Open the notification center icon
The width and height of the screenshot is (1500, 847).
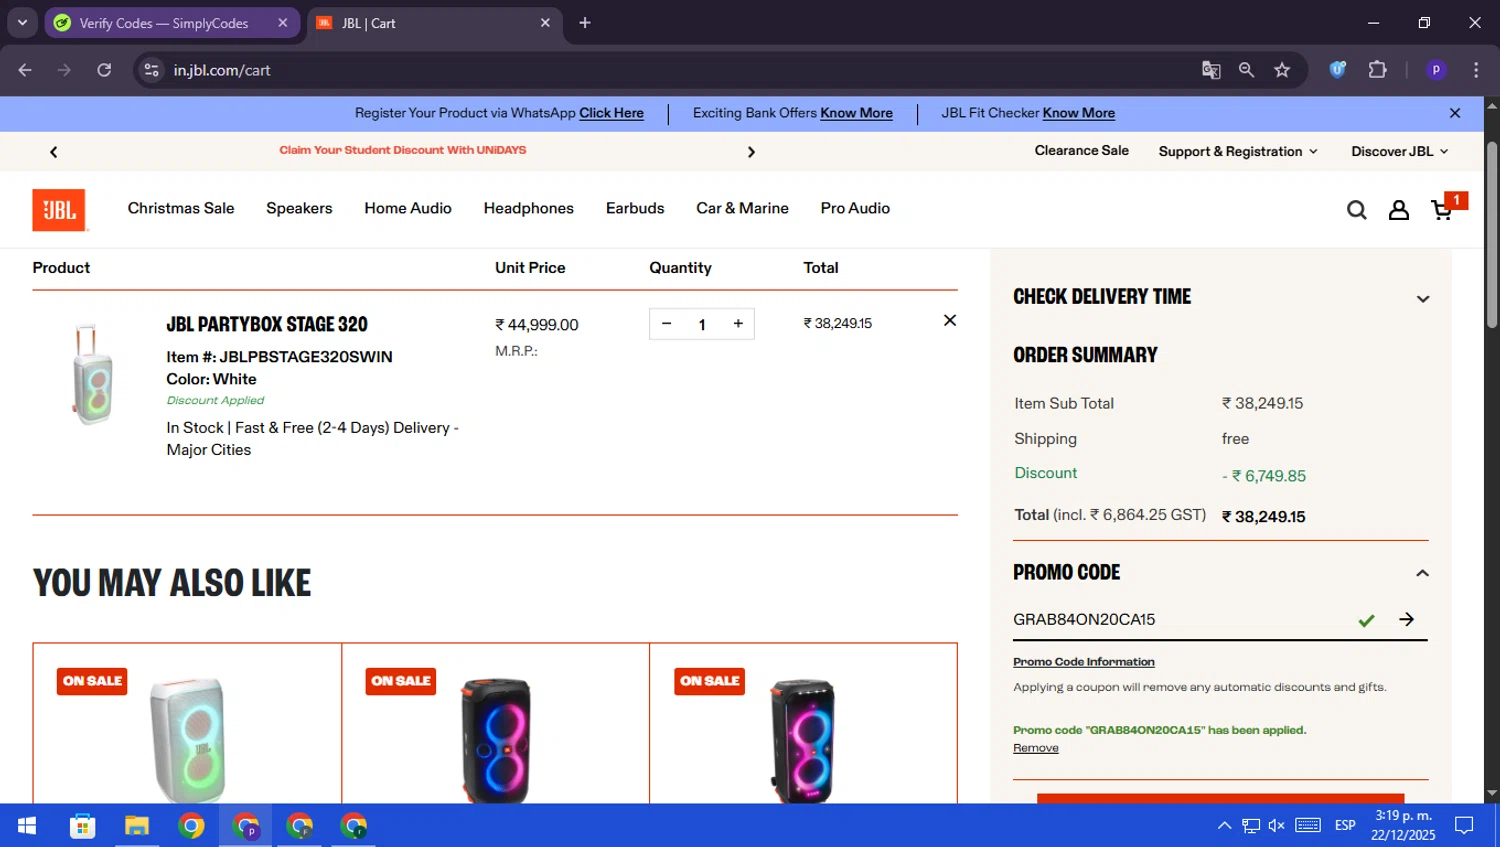point(1464,826)
